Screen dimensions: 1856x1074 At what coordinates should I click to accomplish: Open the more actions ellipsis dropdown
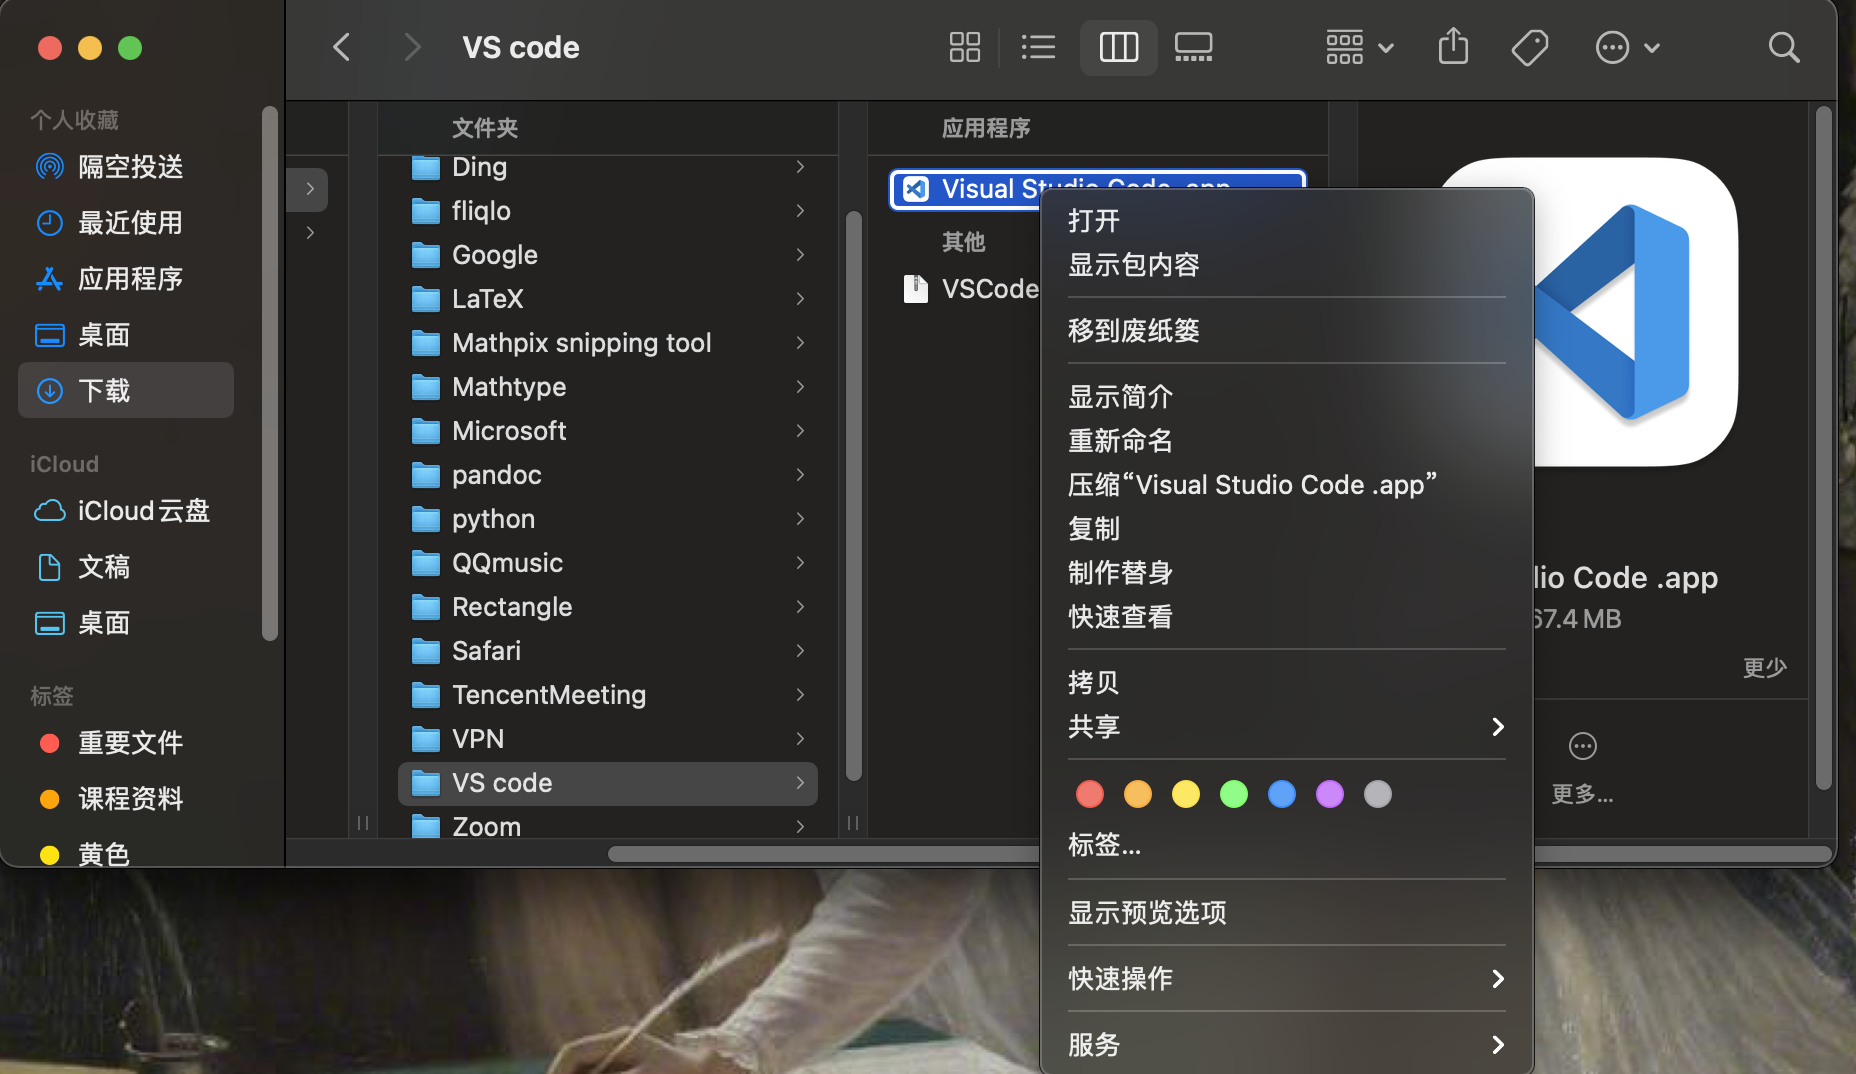1627,47
